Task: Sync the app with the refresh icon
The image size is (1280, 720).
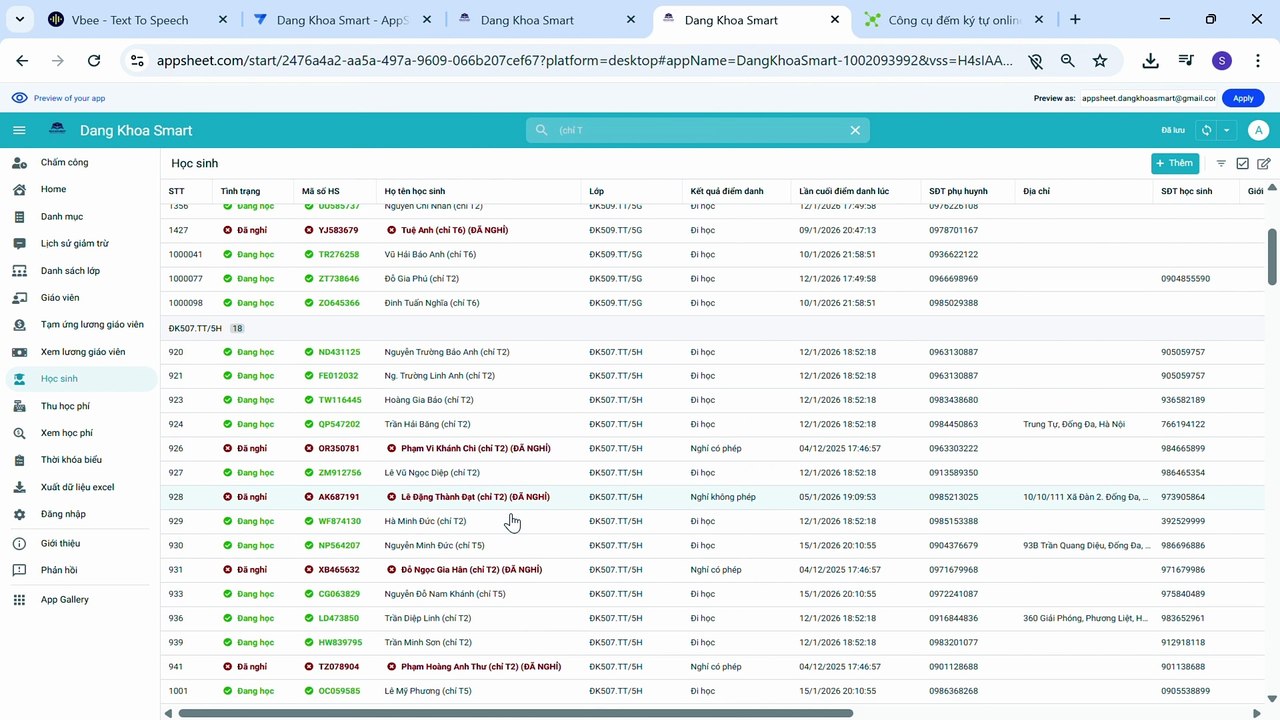Action: coord(1207,130)
